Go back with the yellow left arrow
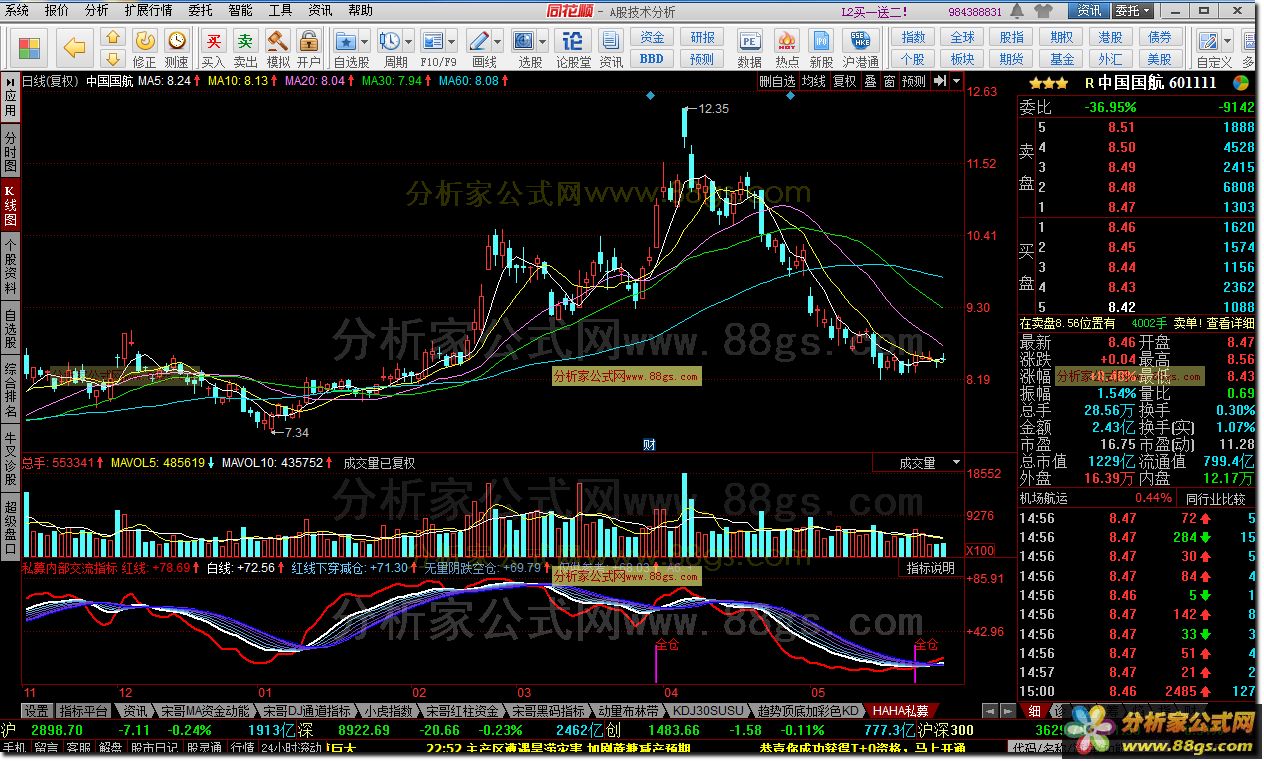This screenshot has height=761, width=1264. tap(74, 47)
